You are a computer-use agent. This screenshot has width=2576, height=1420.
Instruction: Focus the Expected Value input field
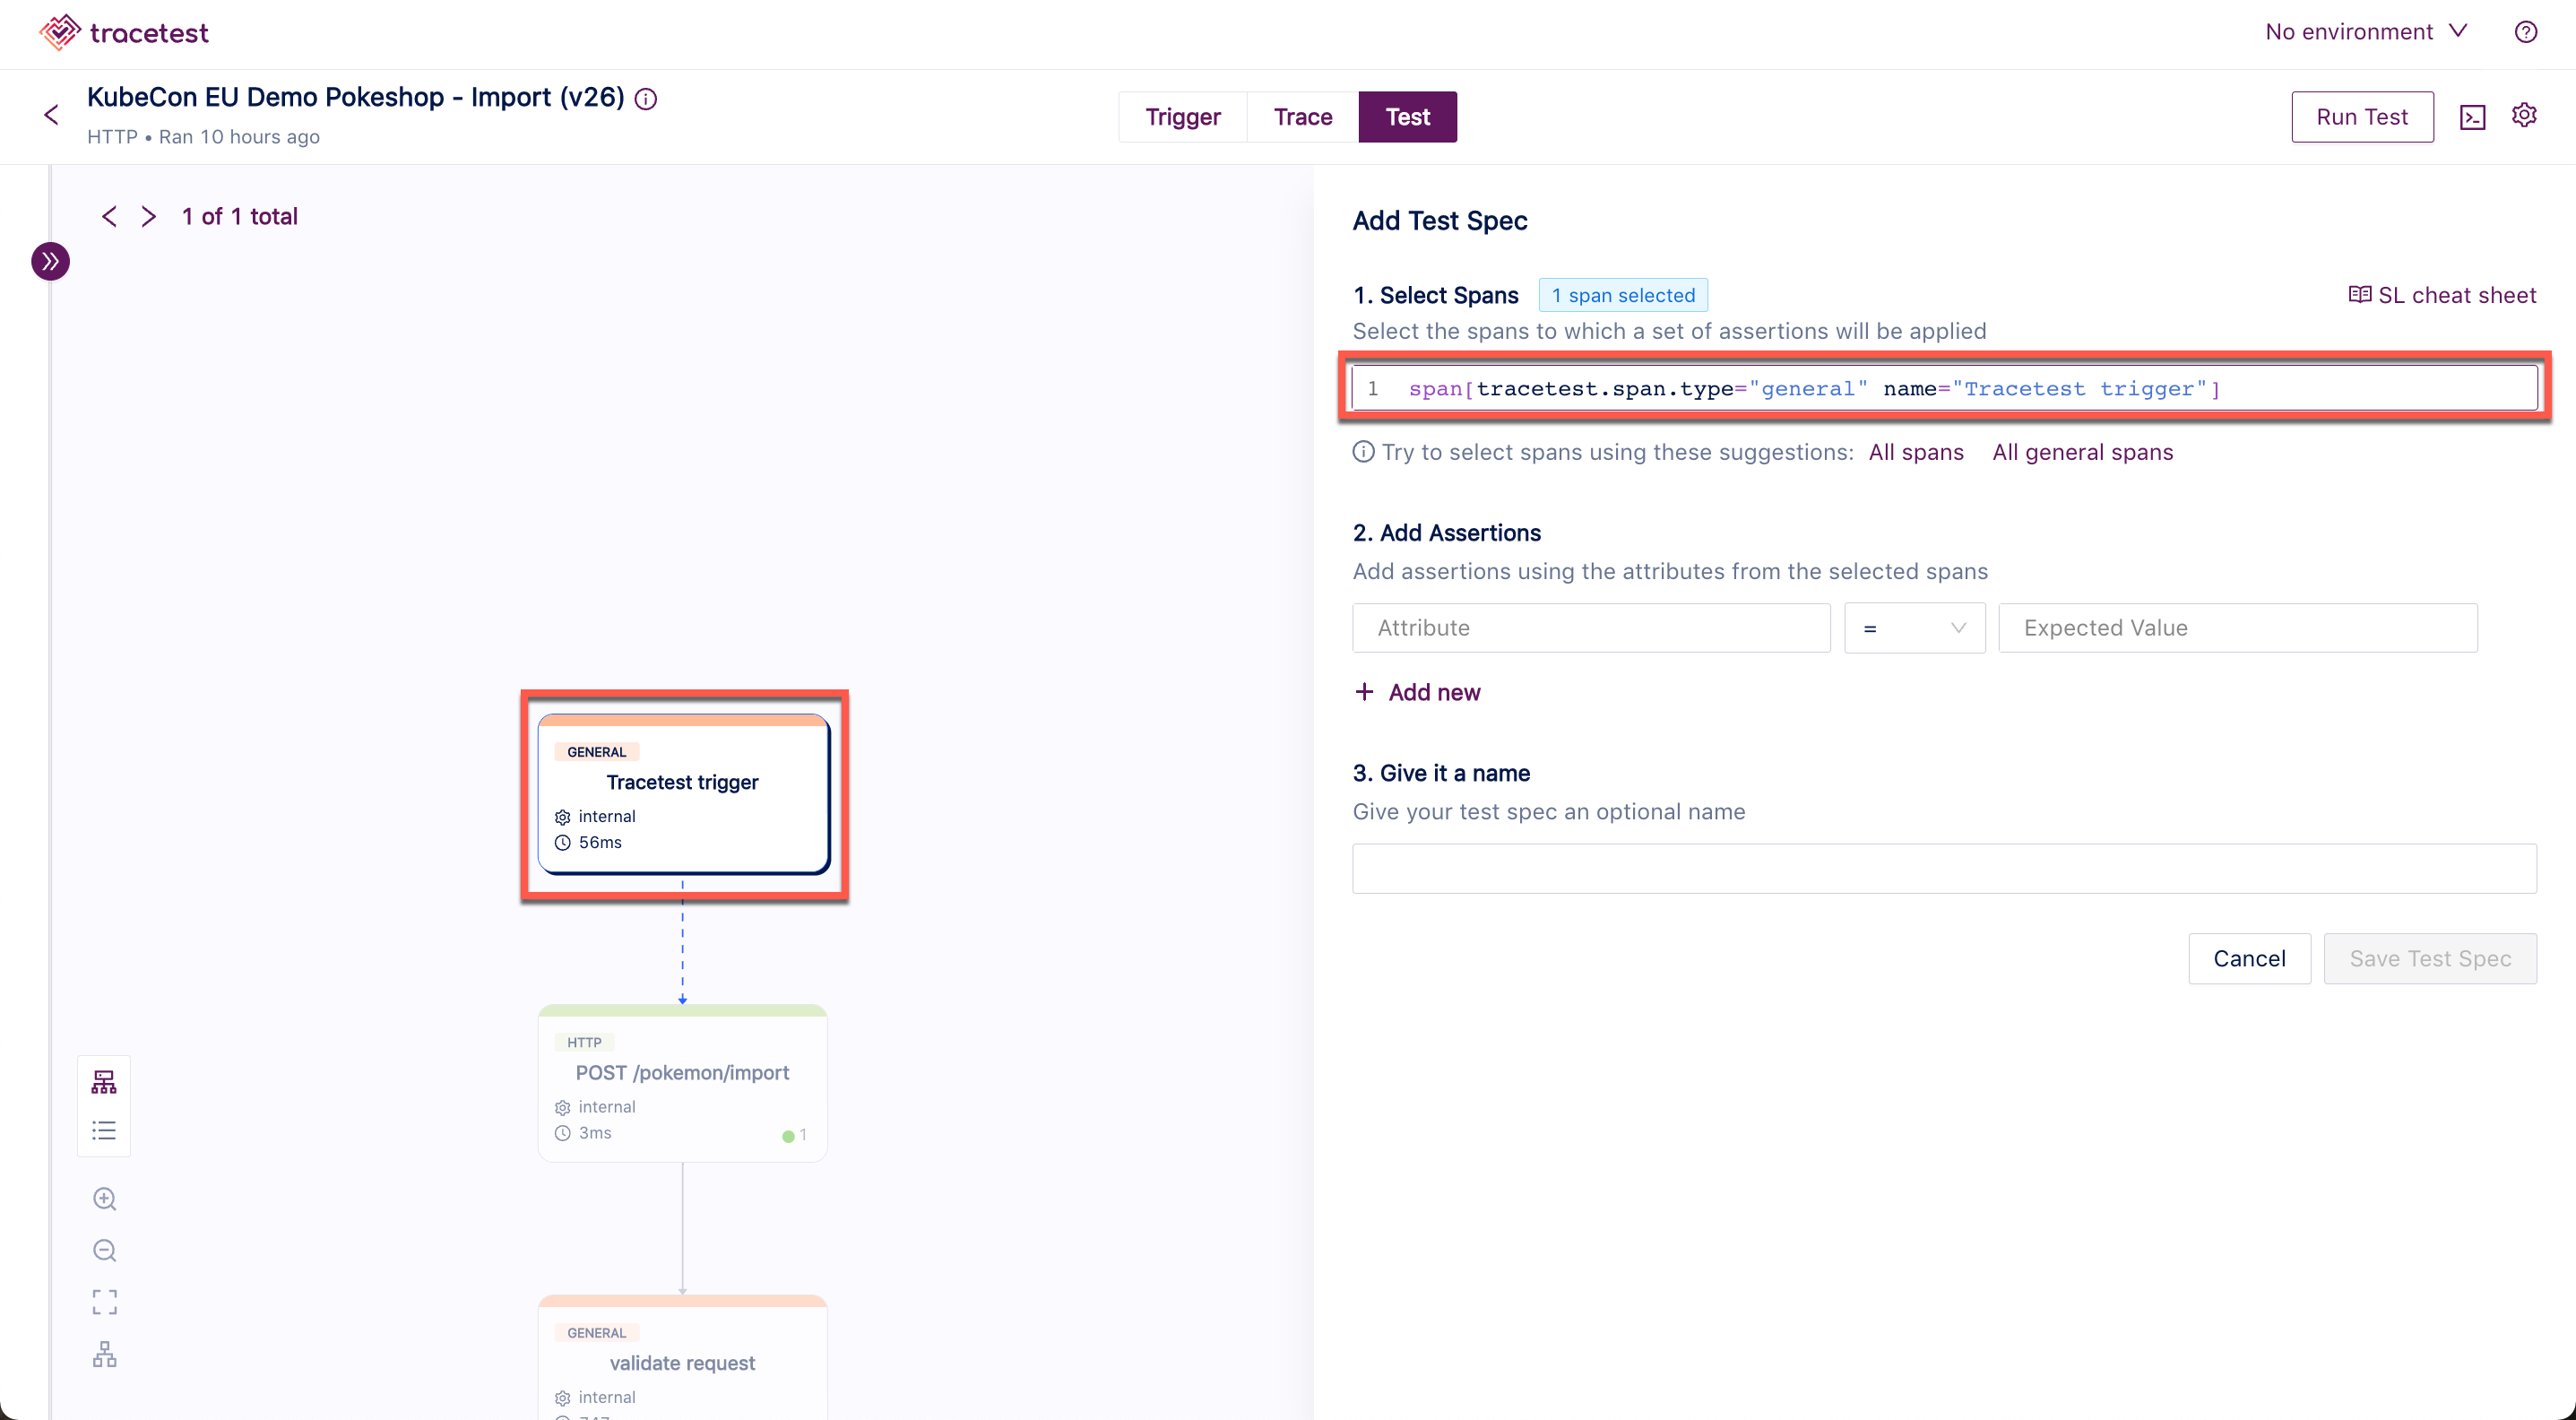[x=2238, y=628]
